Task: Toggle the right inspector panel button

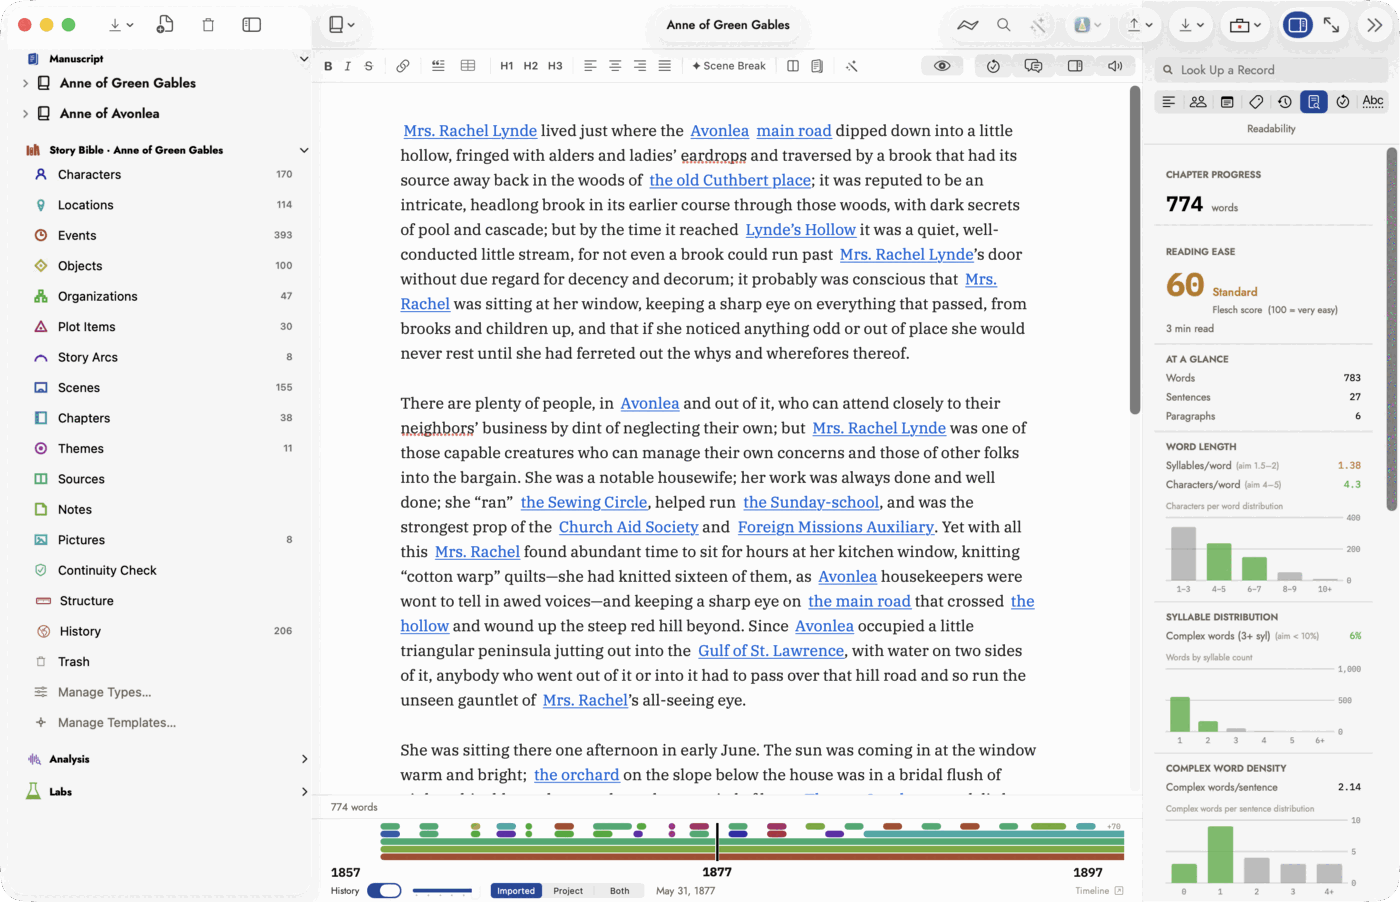Action: pos(1298,25)
